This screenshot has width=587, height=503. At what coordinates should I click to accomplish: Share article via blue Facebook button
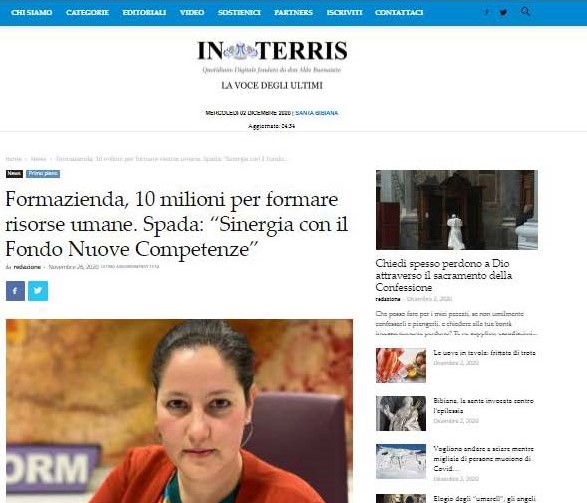15,291
